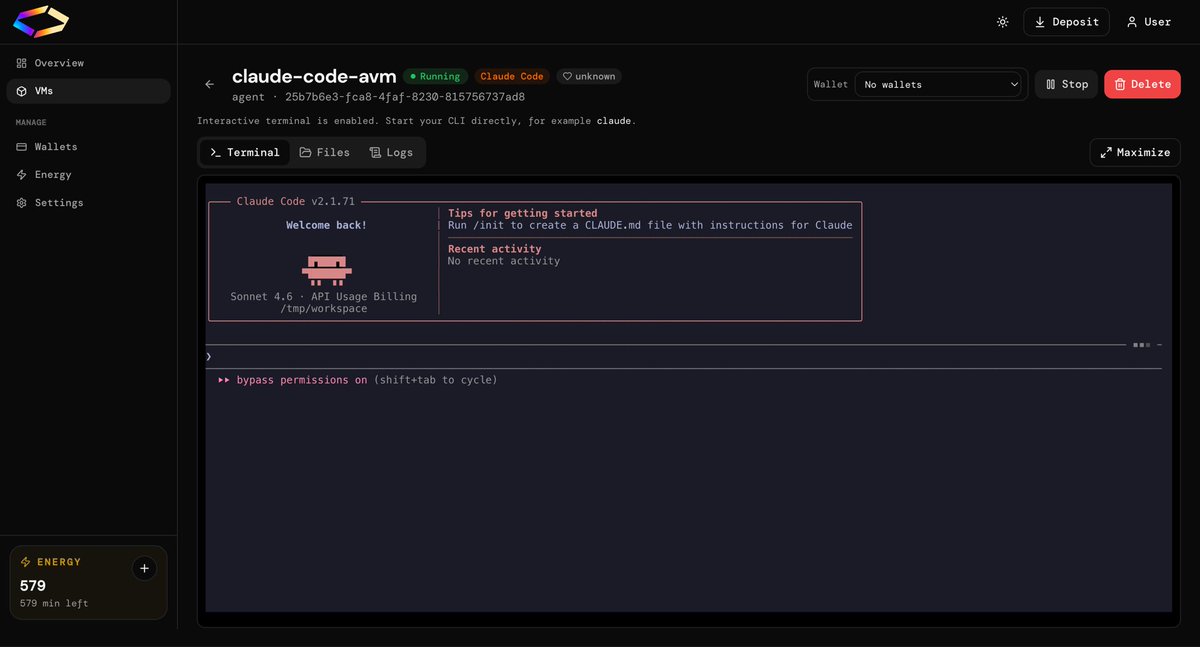
Task: Delete the claude-code-avm VM
Action: 1142,84
